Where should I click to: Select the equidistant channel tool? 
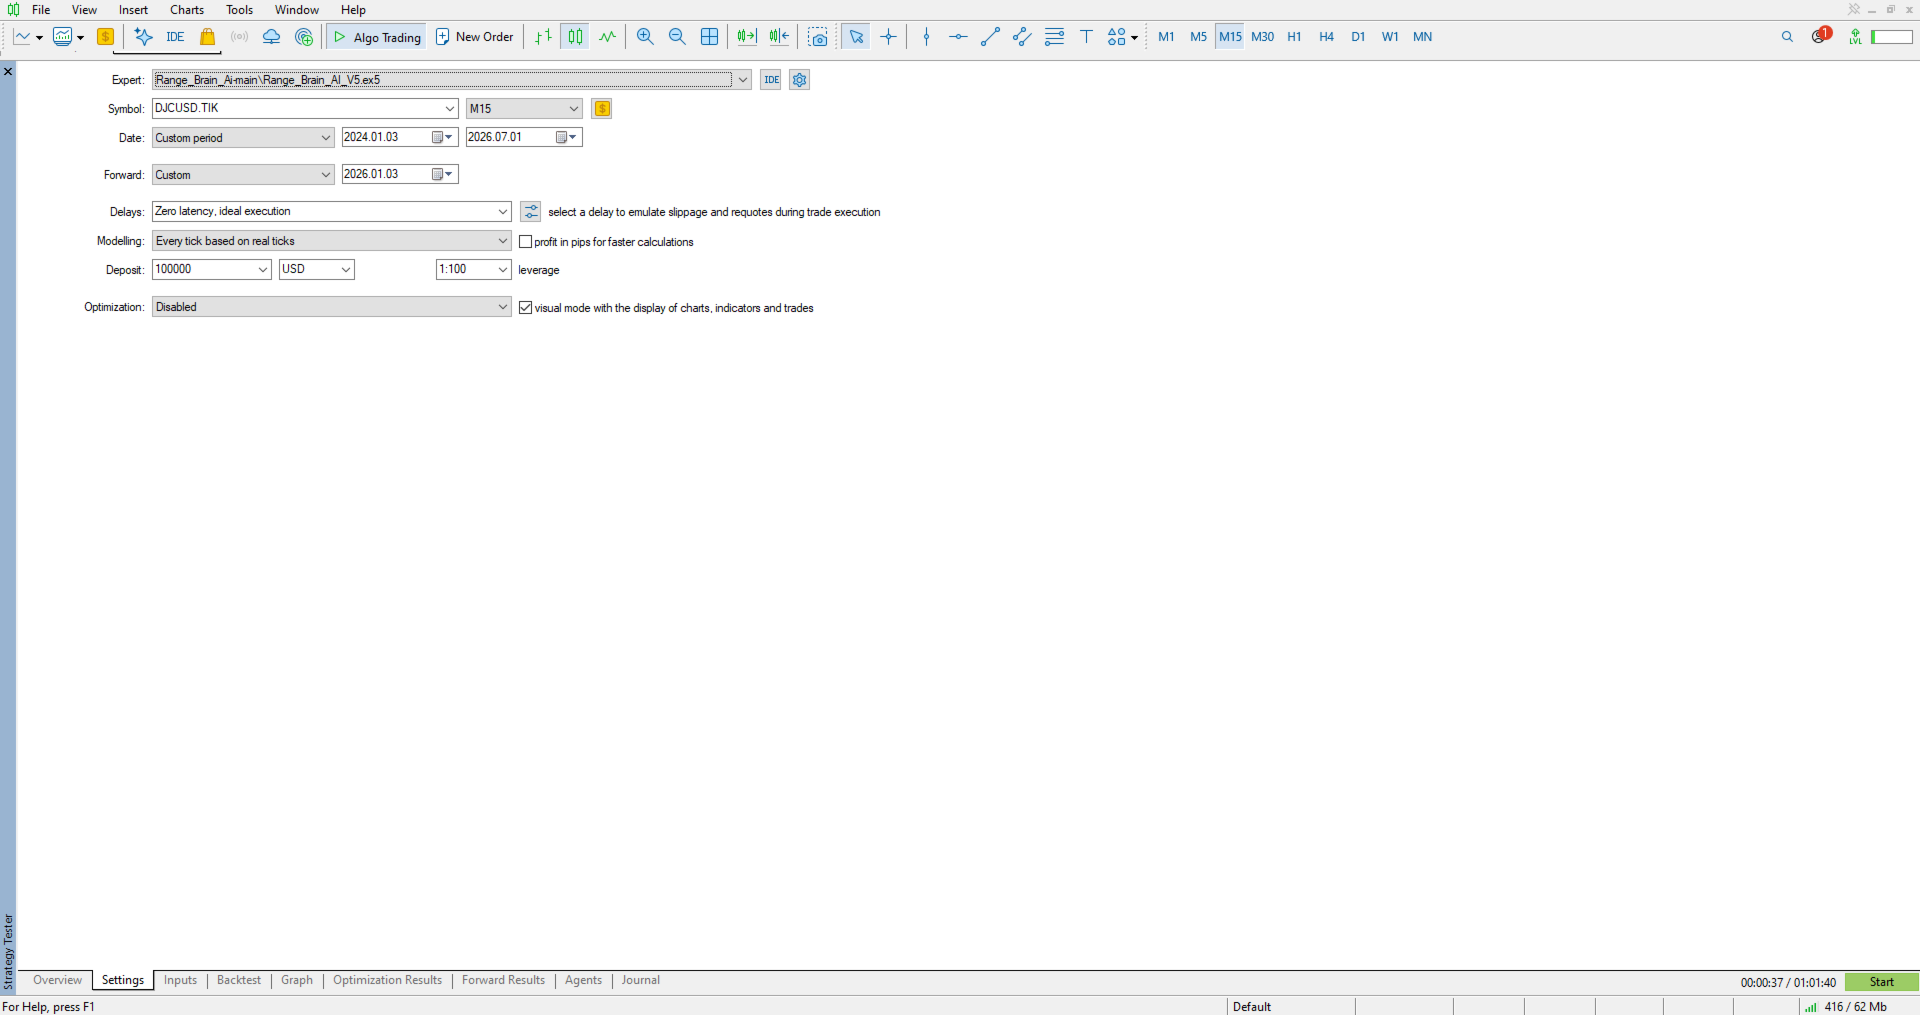[x=1022, y=37]
